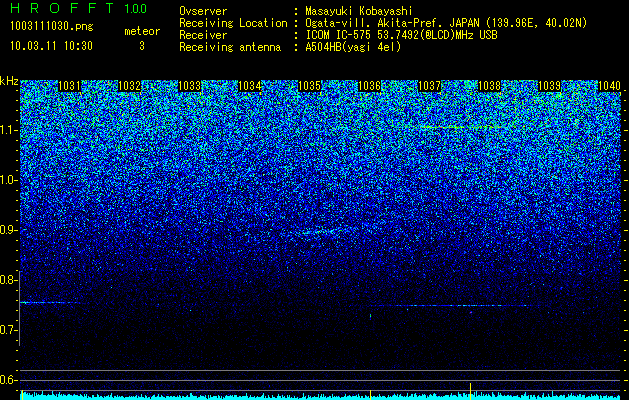Click the 1.0 frequency axis label
The height and width of the screenshot is (400, 629).
(8, 180)
